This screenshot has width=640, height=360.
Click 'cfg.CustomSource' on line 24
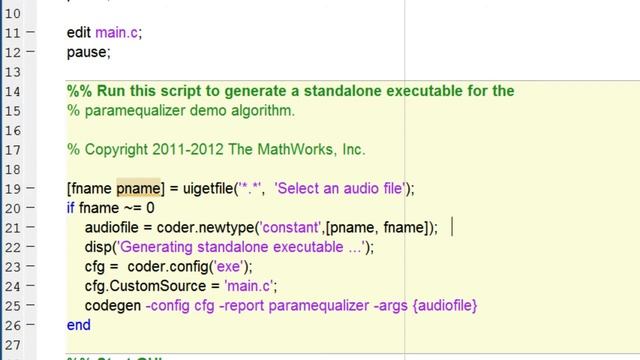pos(145,287)
